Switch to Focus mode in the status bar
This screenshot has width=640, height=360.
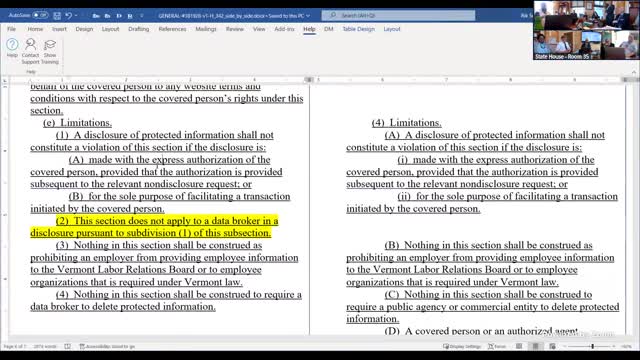497,346
